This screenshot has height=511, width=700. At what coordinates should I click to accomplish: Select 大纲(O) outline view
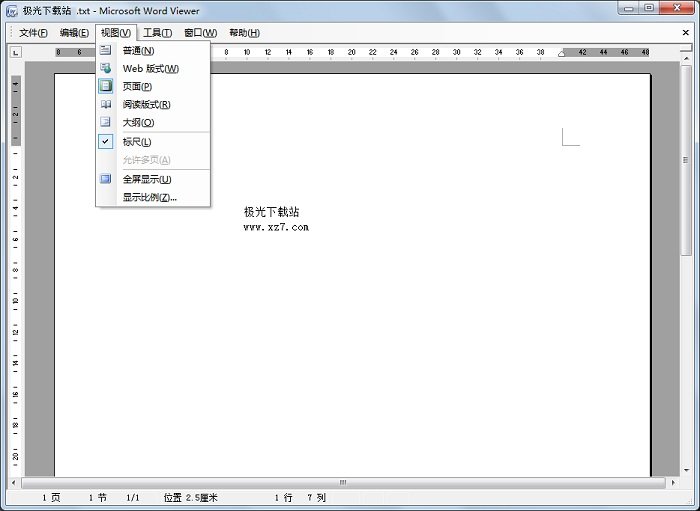(153, 122)
